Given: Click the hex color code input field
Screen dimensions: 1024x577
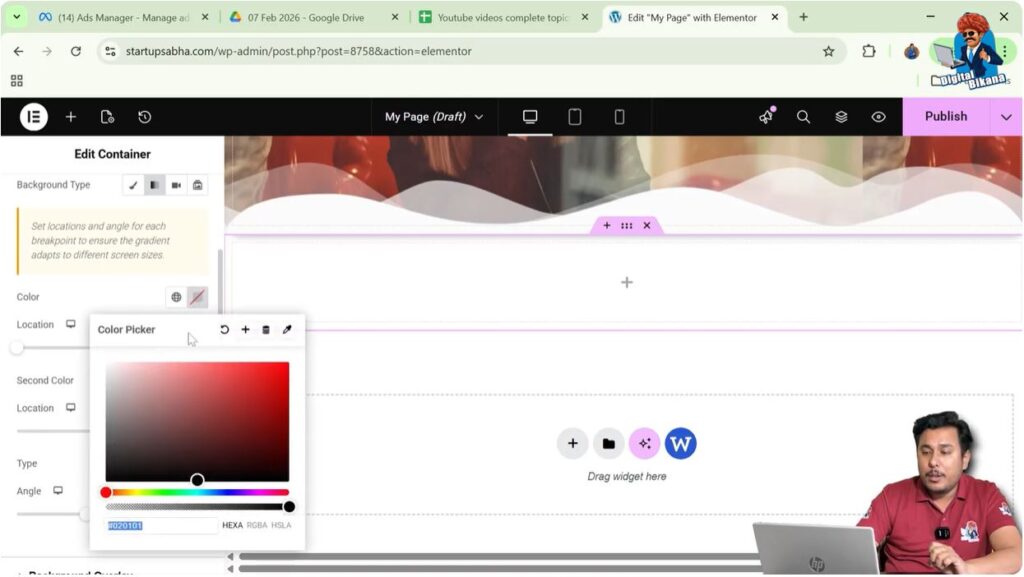Looking at the screenshot, I should point(160,525).
